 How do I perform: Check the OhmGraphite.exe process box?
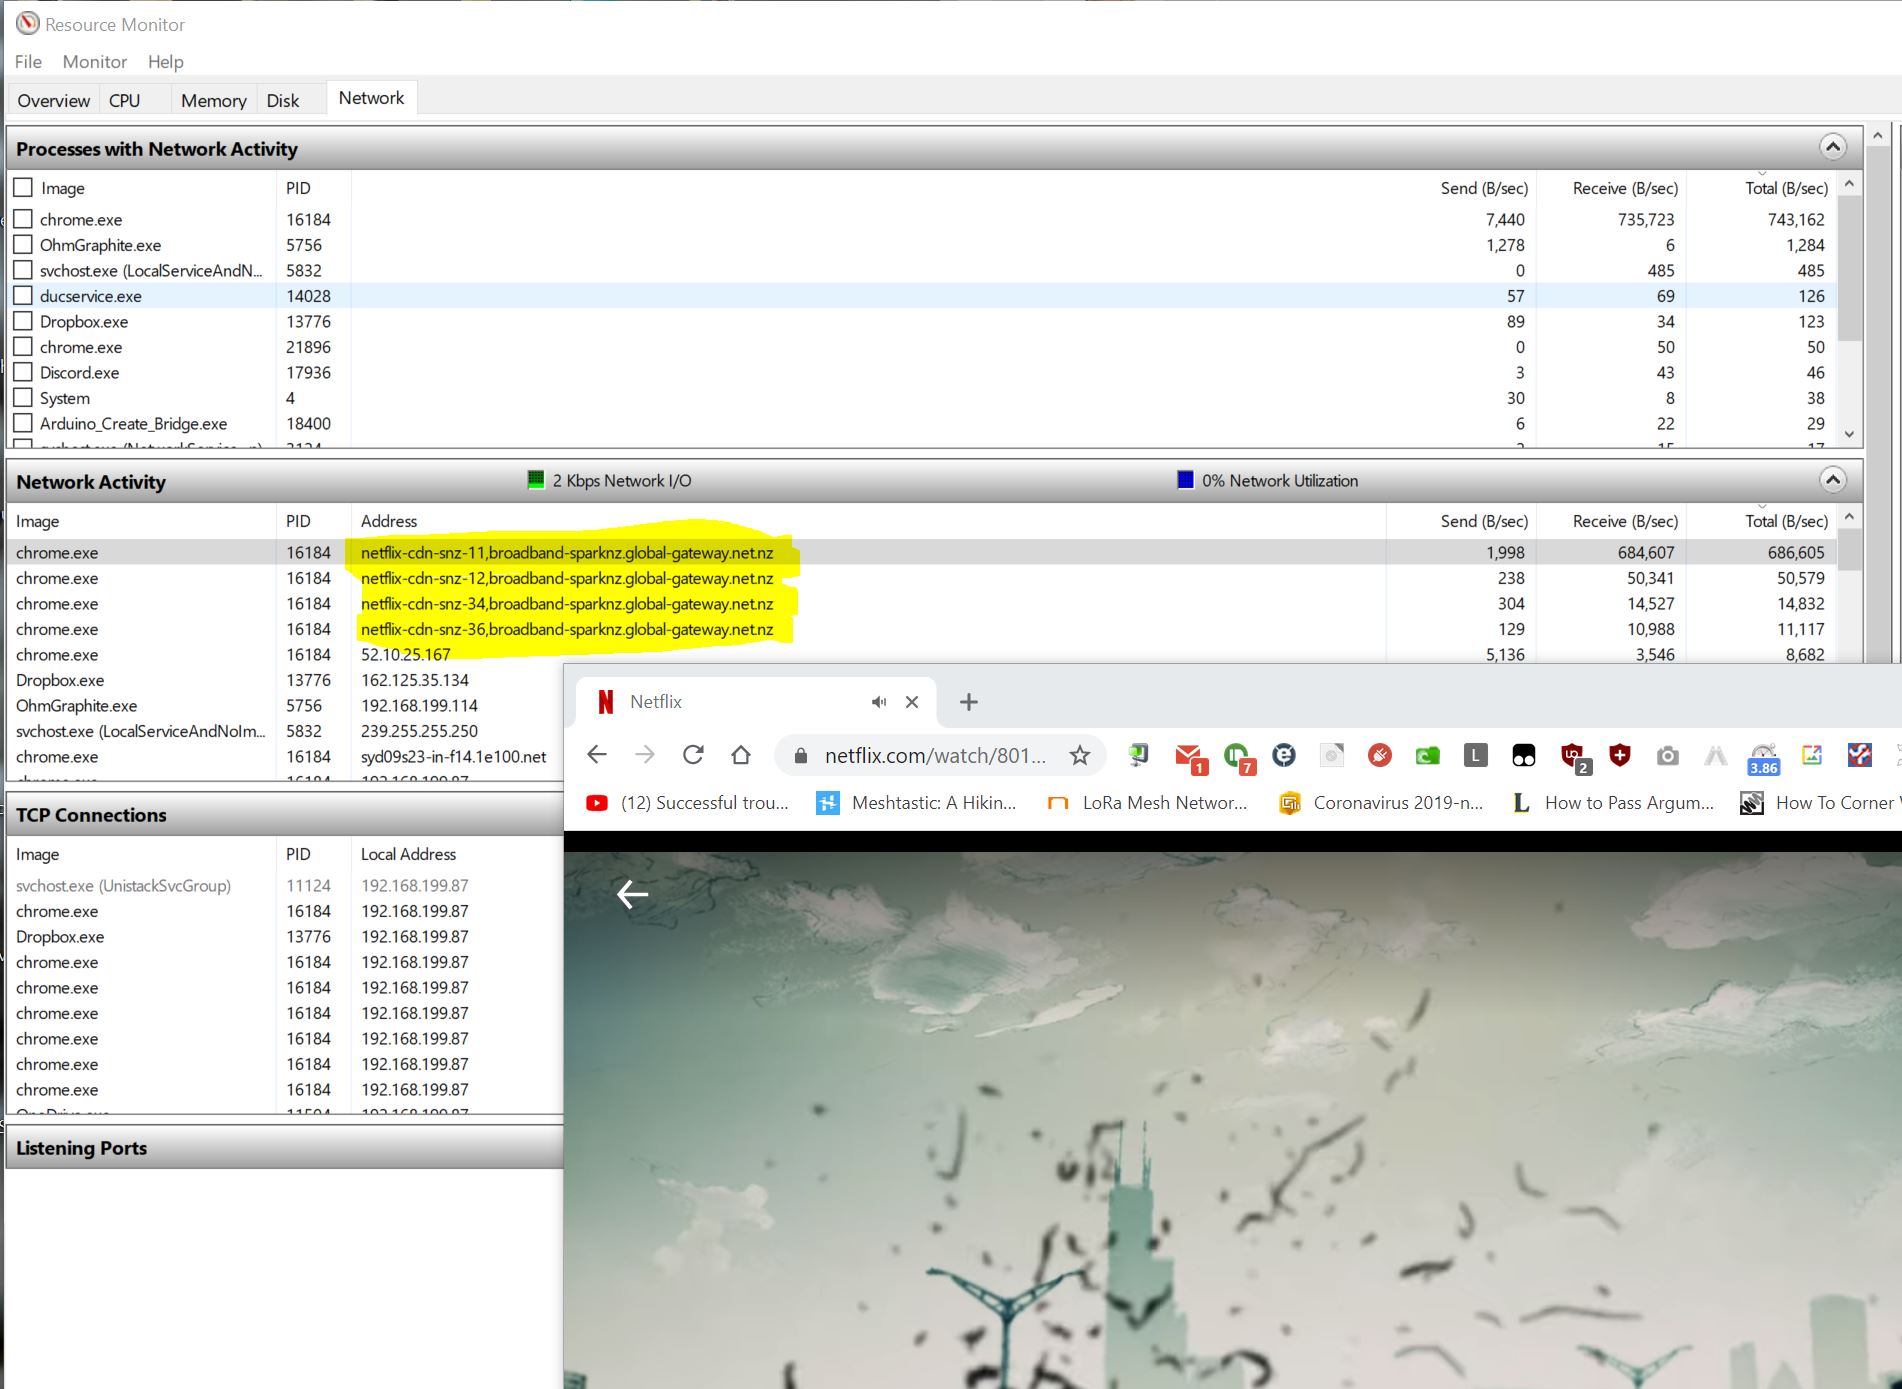click(23, 245)
